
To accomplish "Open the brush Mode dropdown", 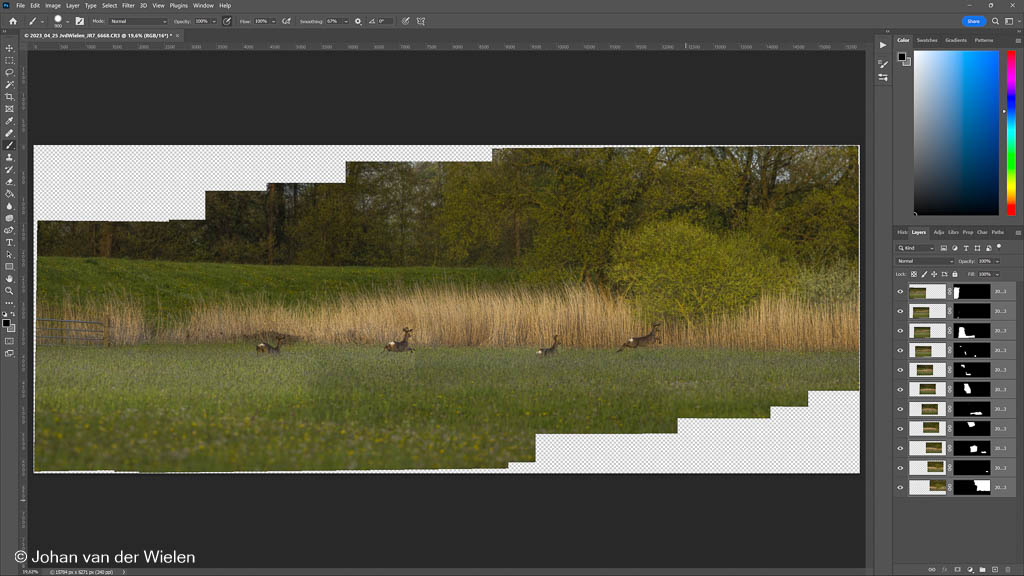I will click(x=138, y=21).
